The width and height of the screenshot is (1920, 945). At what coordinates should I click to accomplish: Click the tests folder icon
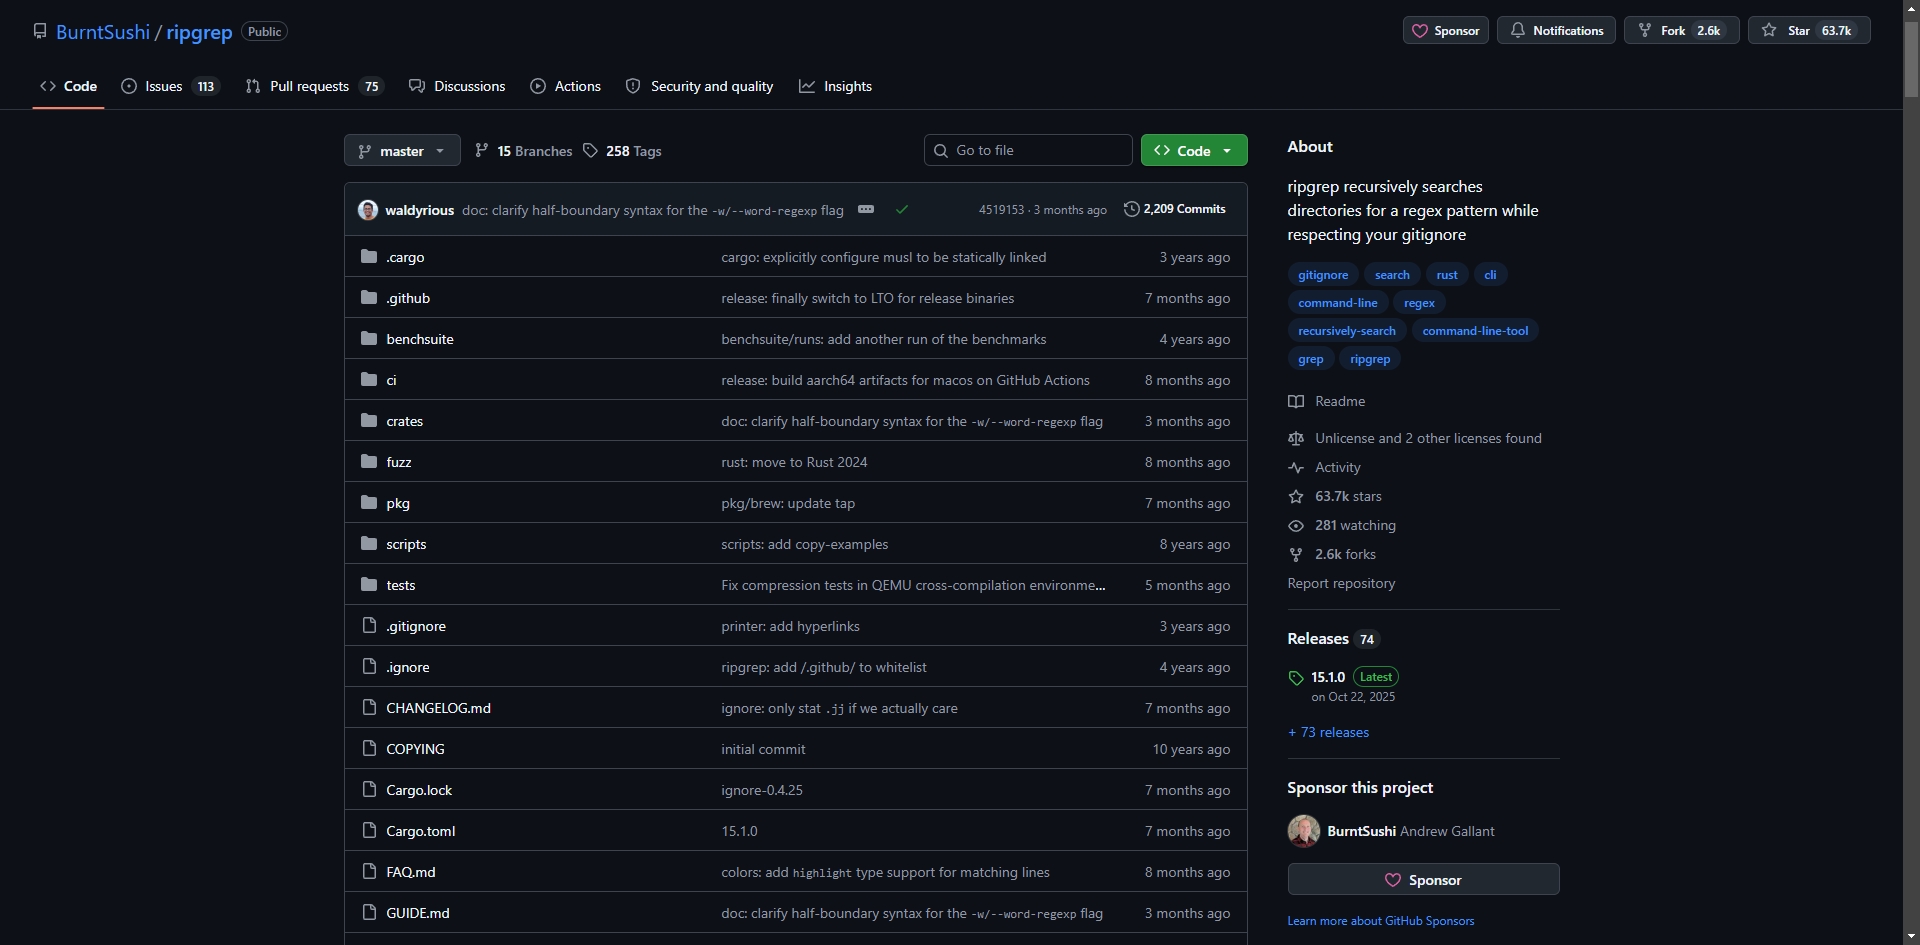[x=369, y=585]
